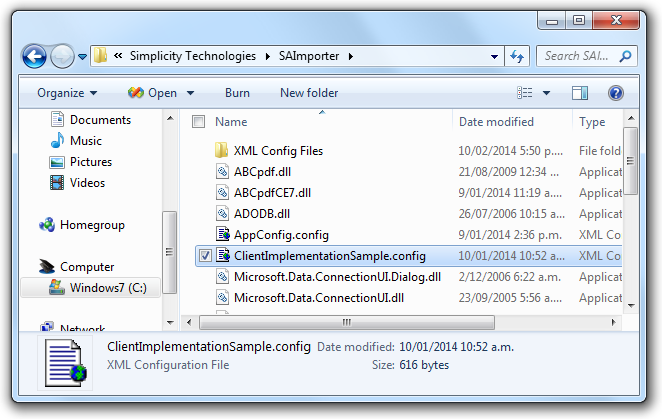Click horizontal scroll left arrow
Viewport: 662px width, 419px height.
click(x=189, y=323)
